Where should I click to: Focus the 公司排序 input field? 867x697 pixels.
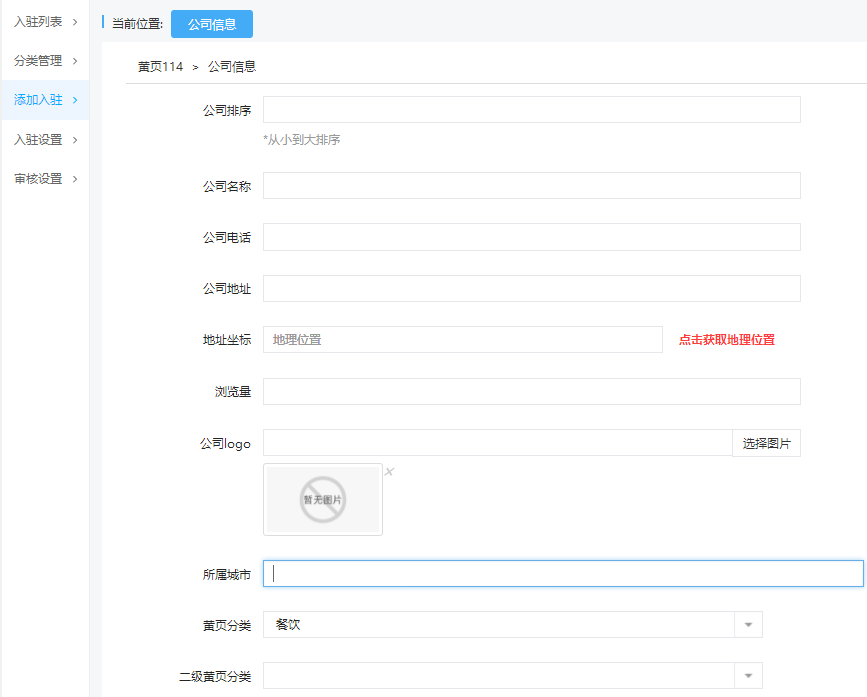click(x=532, y=109)
